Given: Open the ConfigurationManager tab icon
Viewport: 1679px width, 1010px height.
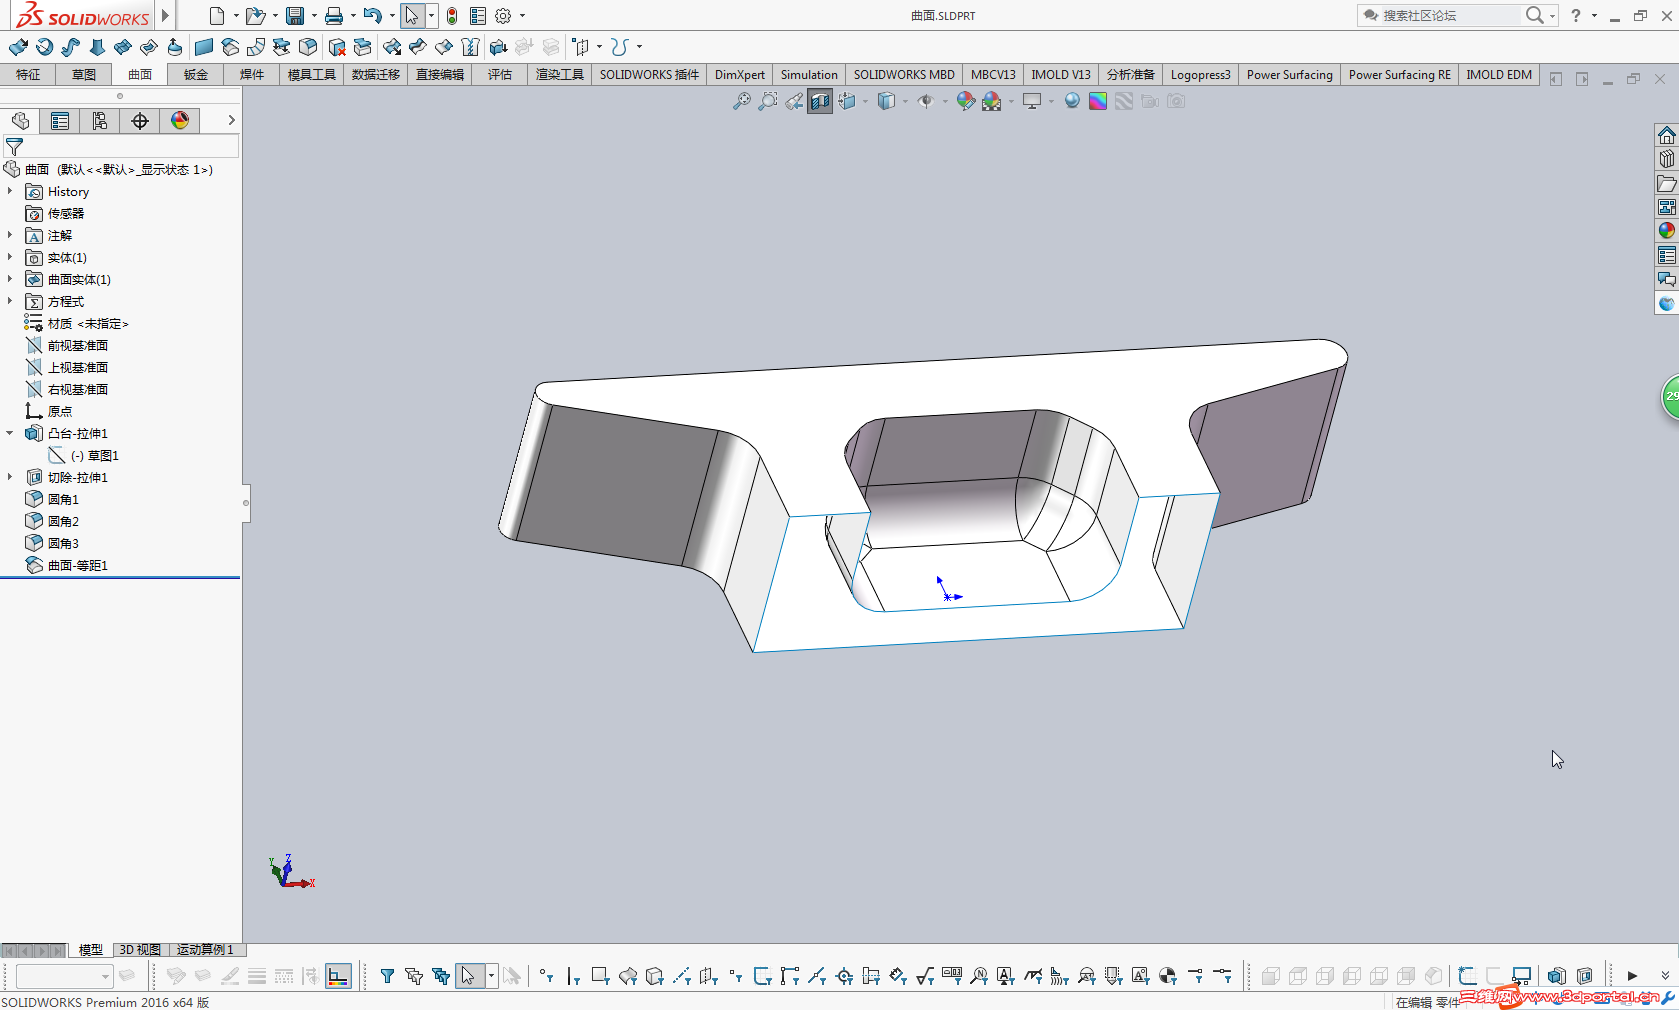Looking at the screenshot, I should click(x=100, y=121).
